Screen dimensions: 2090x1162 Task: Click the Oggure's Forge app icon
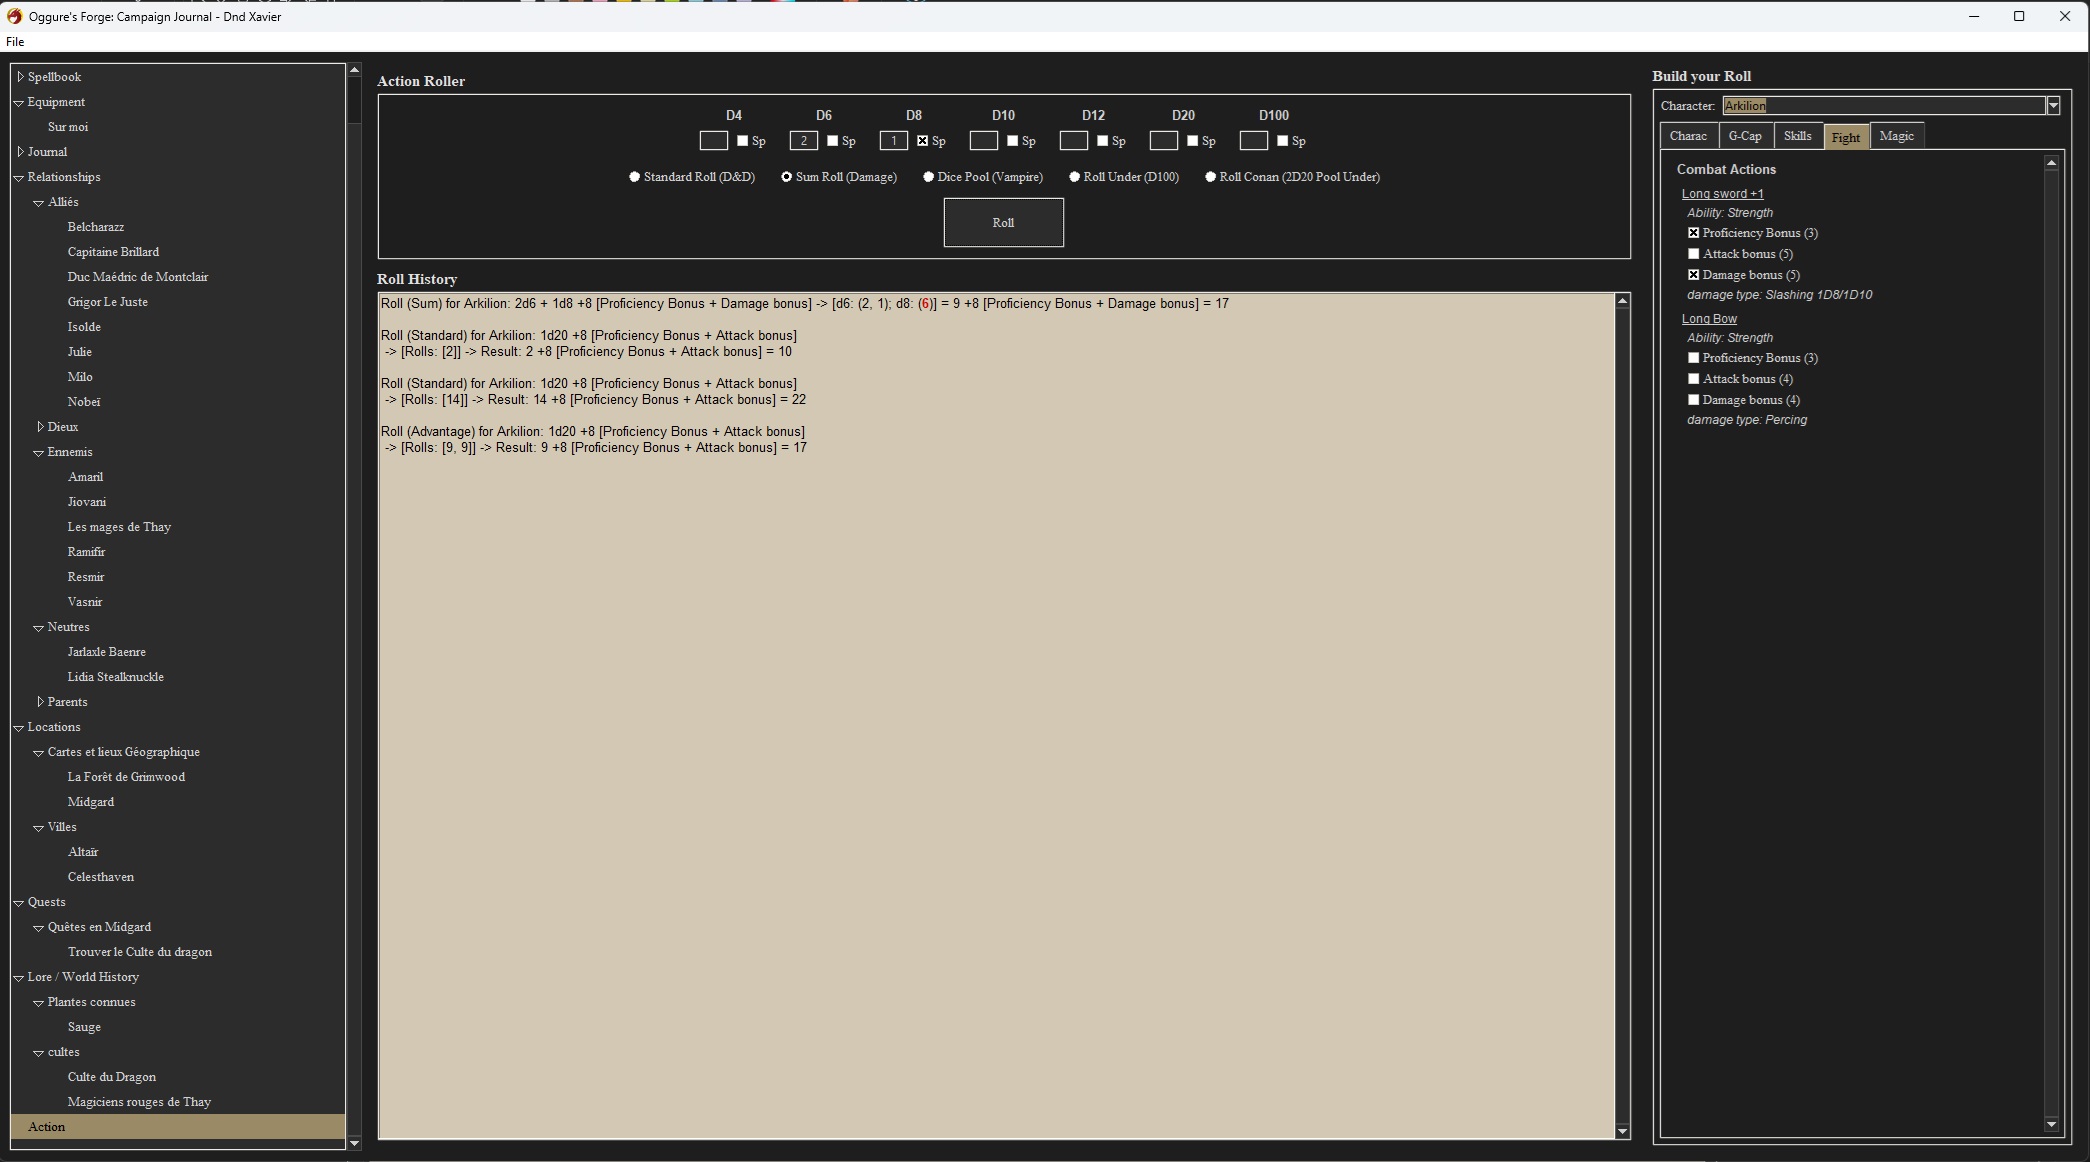point(14,16)
